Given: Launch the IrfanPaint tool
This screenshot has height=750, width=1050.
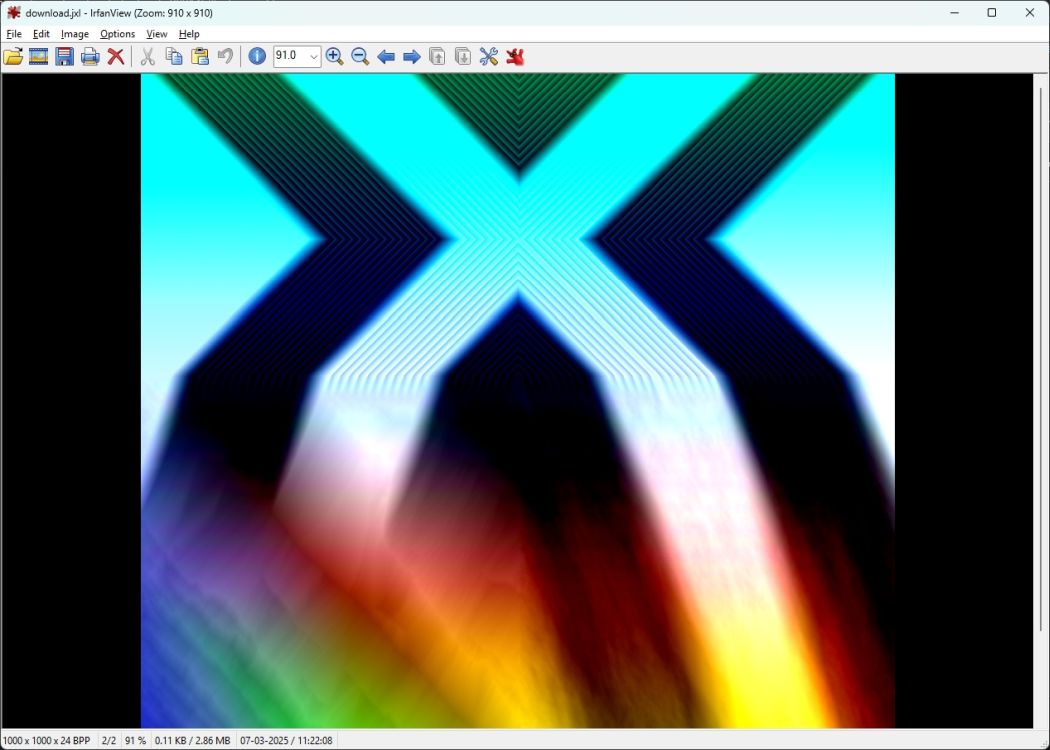Looking at the screenshot, I should click(513, 57).
